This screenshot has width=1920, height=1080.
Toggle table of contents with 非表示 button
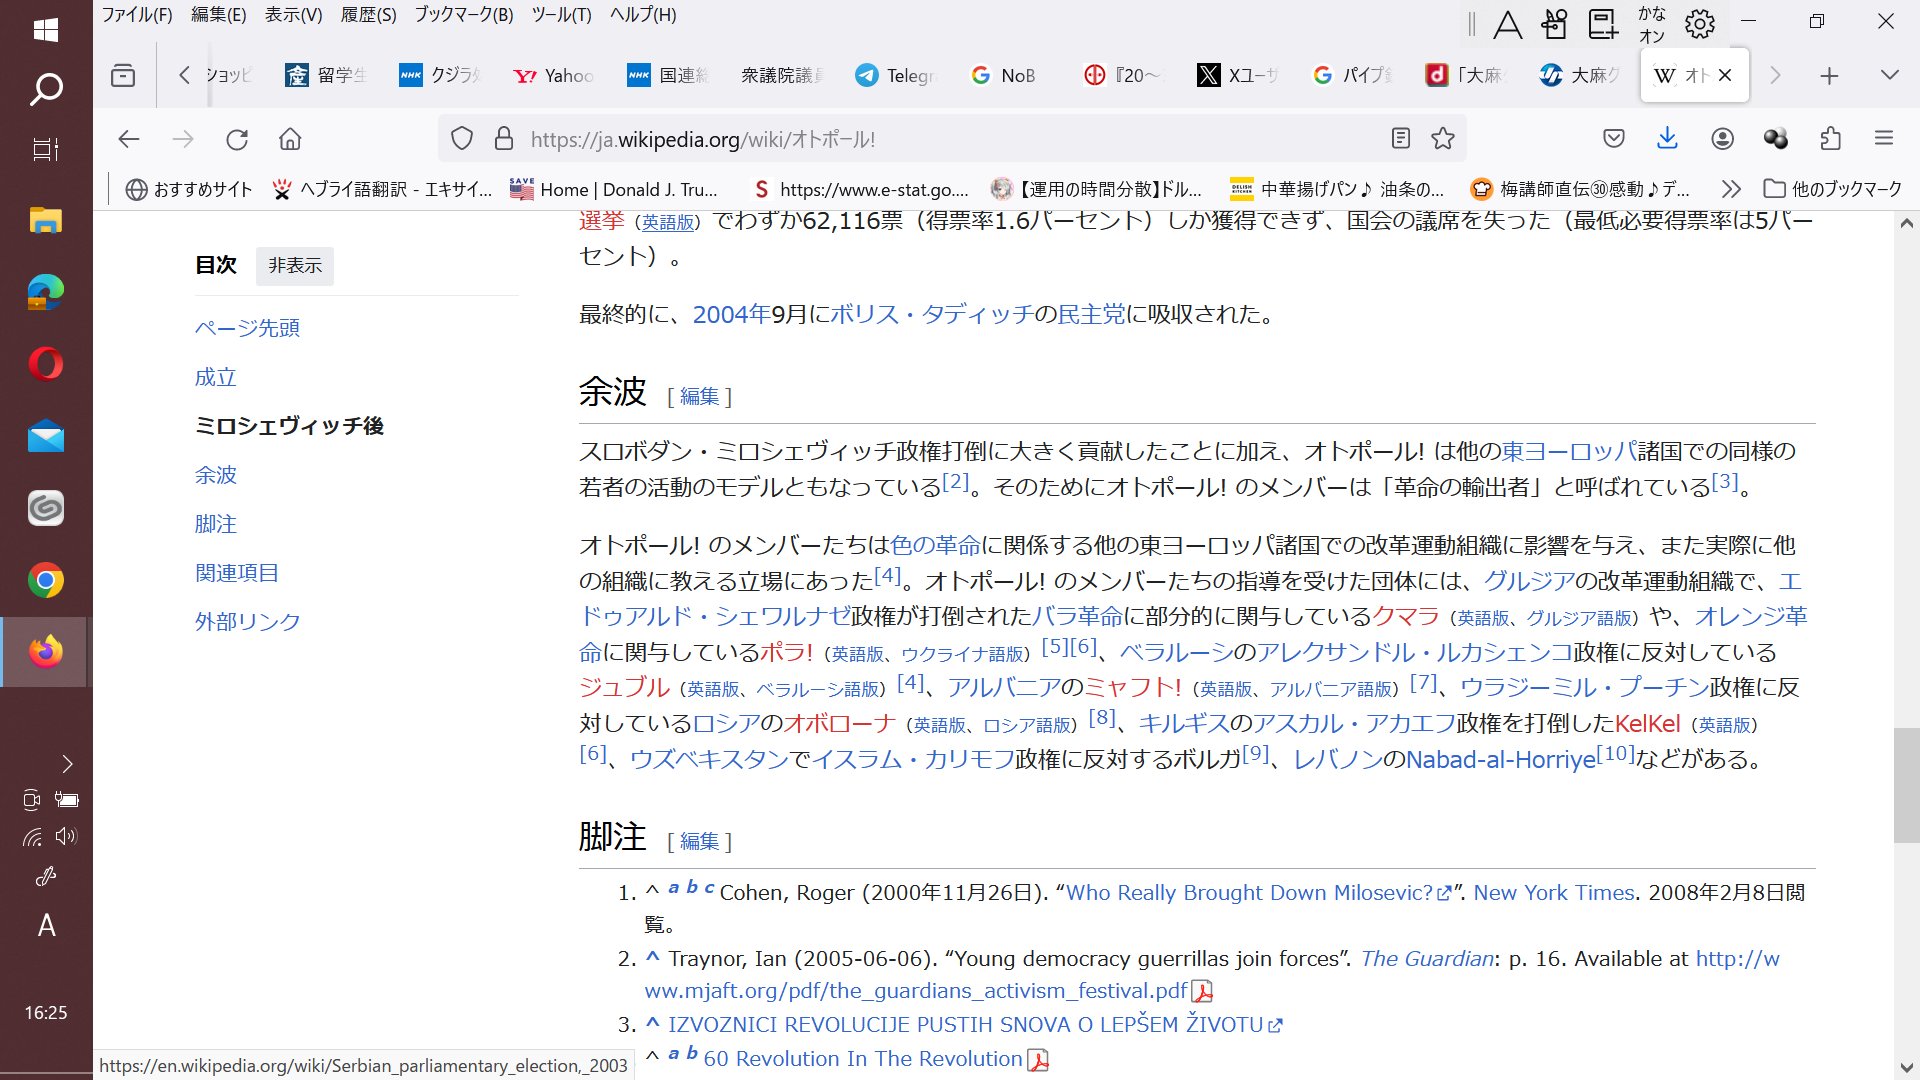tap(295, 266)
